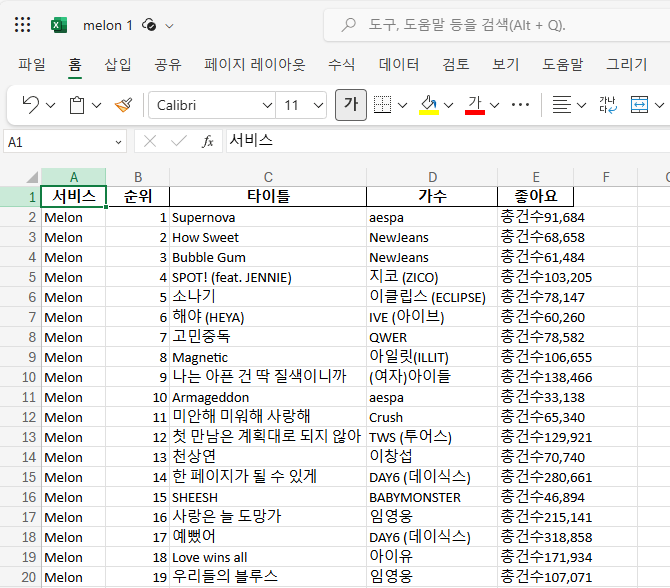The image size is (670, 588).
Task: Open the 데이터 ribbon tab
Action: (x=399, y=65)
